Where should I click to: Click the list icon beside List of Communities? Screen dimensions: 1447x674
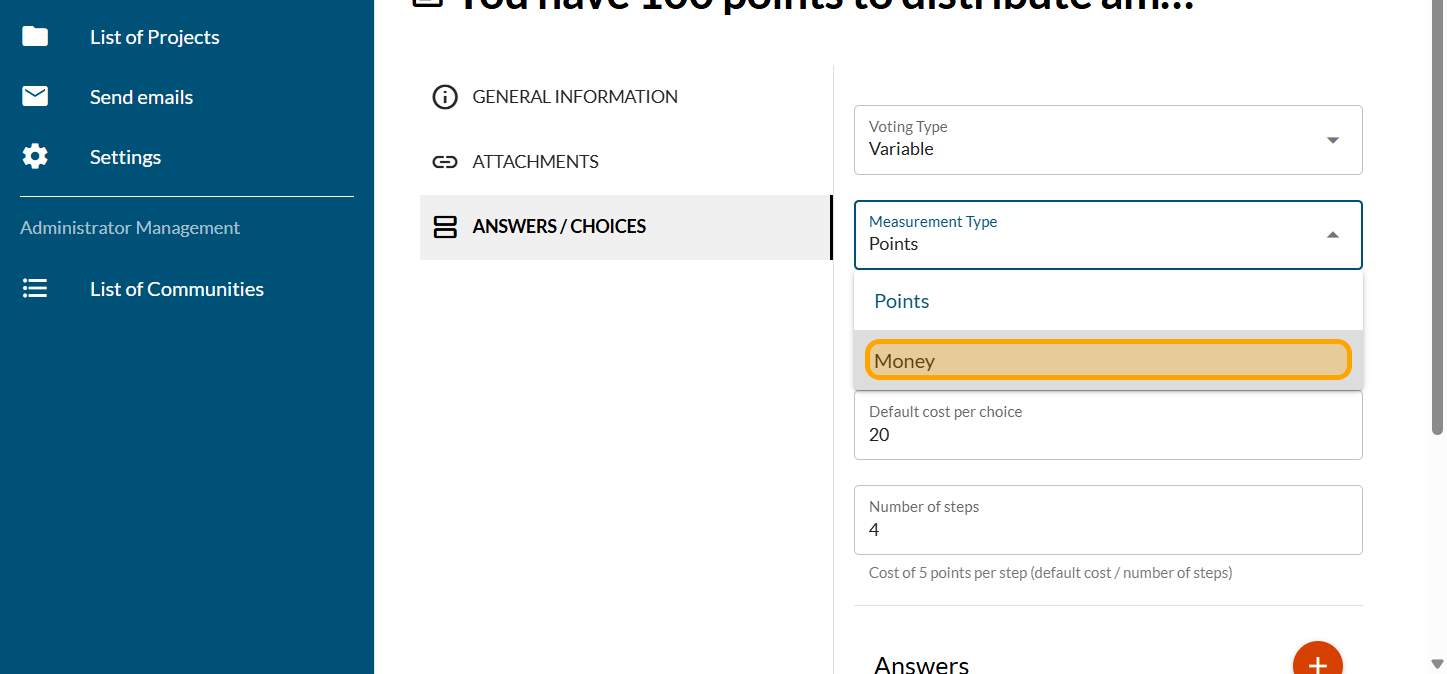coord(35,289)
